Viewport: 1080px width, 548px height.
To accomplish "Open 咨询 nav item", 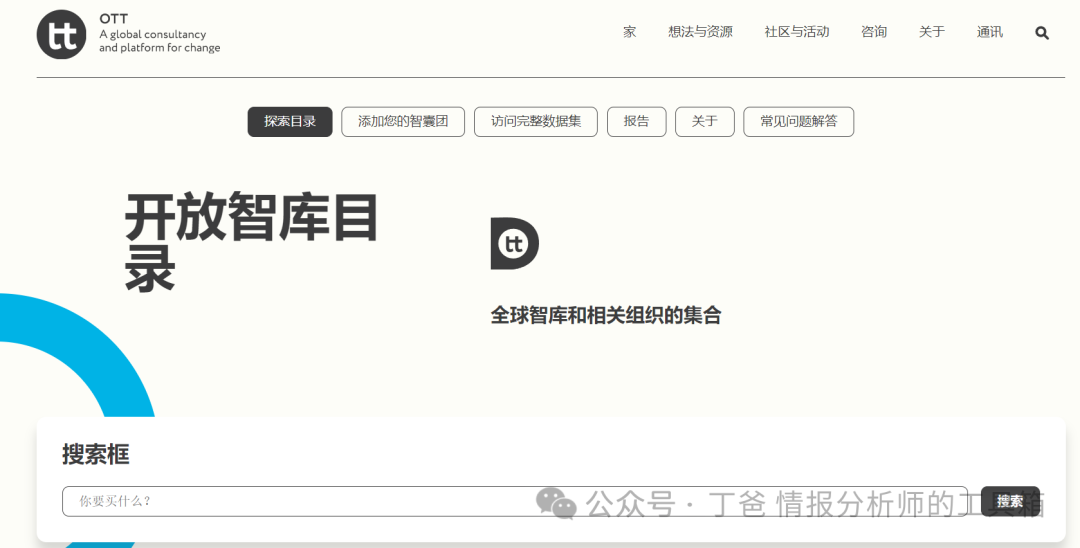I will tap(874, 32).
